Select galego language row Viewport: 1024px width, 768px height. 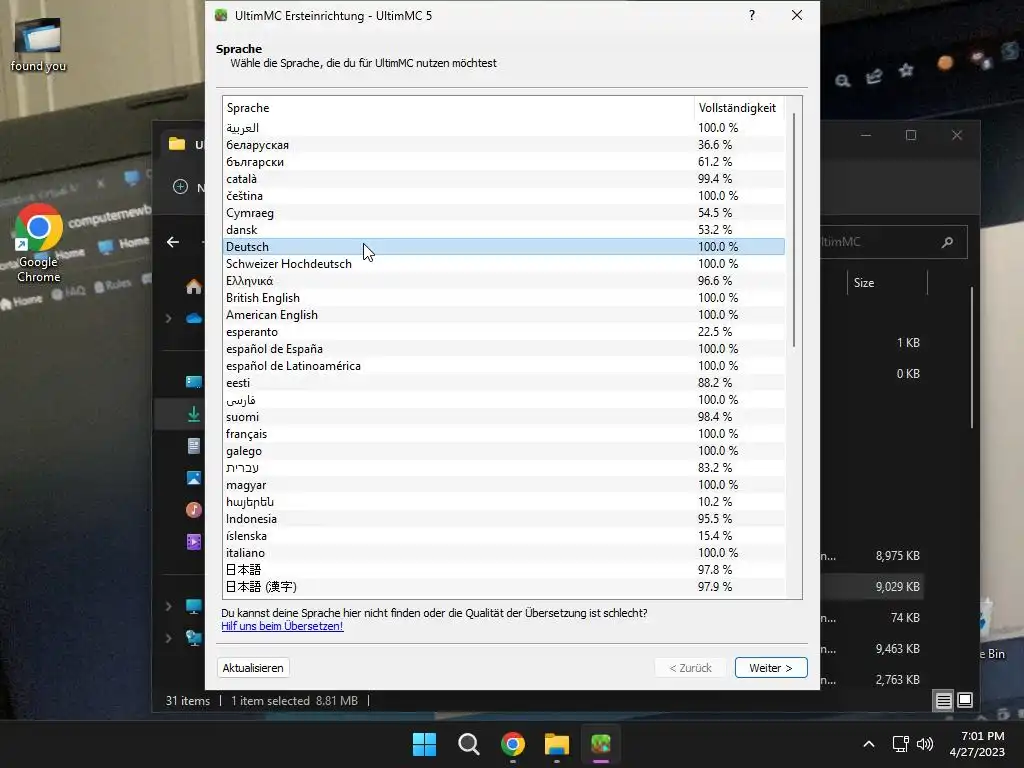click(x=504, y=451)
